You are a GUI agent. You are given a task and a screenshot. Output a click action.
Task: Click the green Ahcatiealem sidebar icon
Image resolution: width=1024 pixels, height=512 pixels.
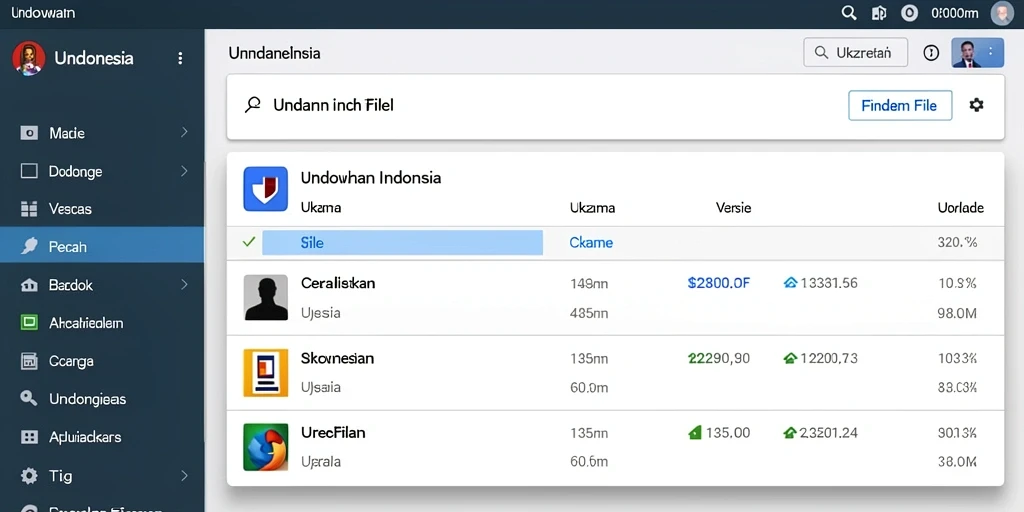29,323
